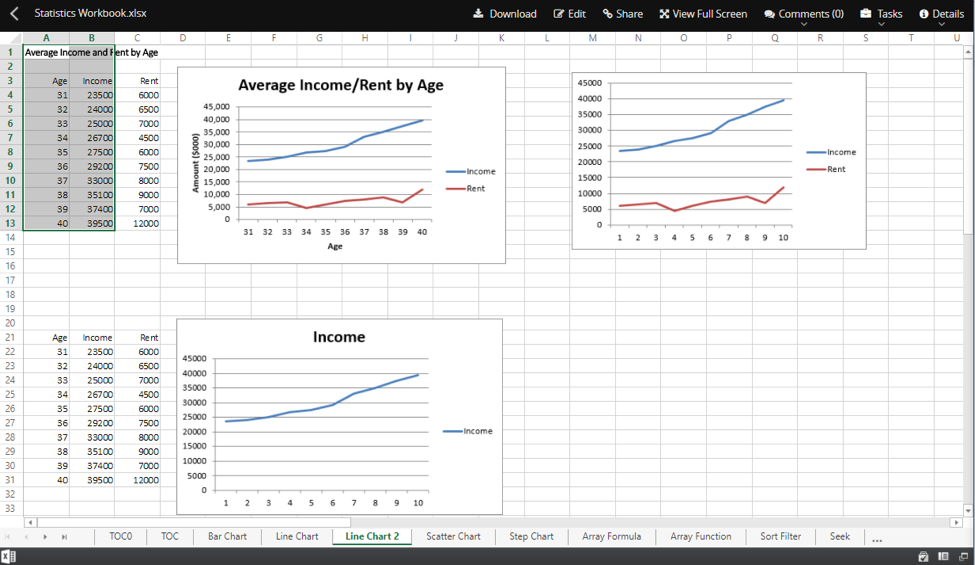Select Income cell 39500 in row 31

[x=91, y=480]
